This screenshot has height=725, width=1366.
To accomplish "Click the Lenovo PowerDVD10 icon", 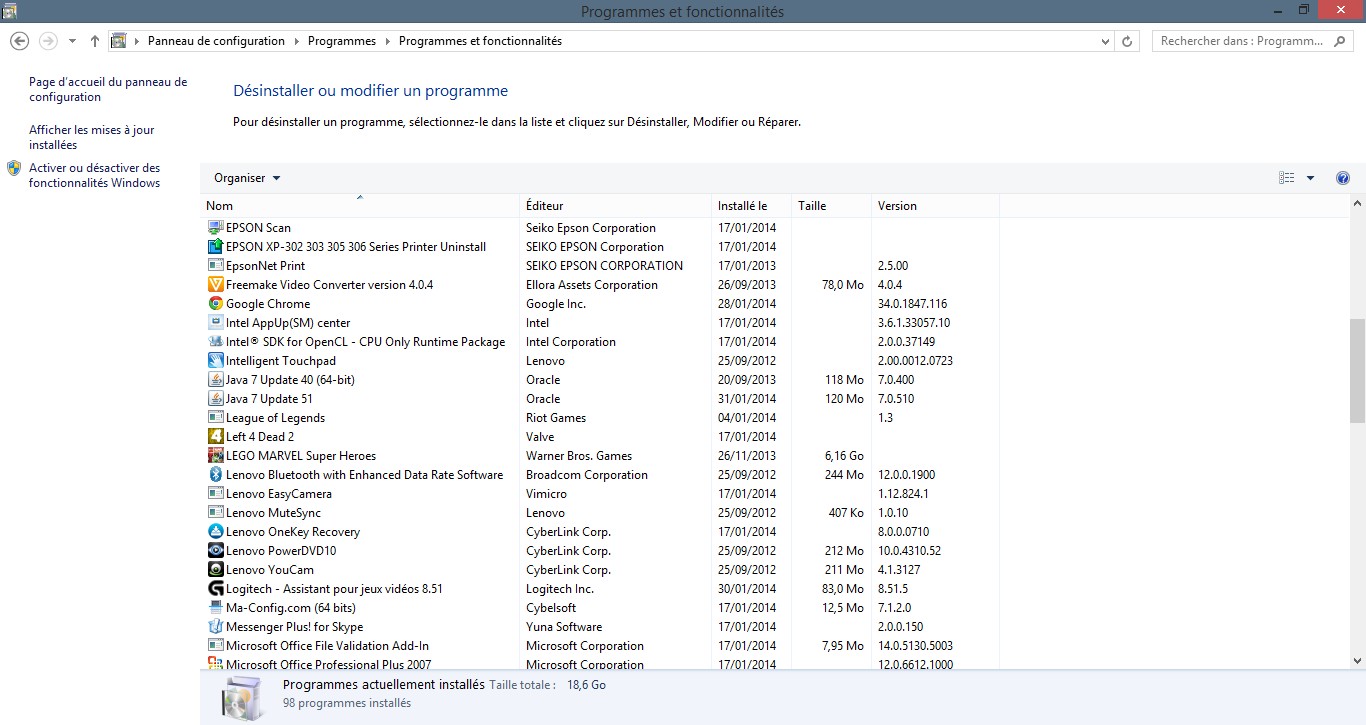I will pyautogui.click(x=215, y=551).
